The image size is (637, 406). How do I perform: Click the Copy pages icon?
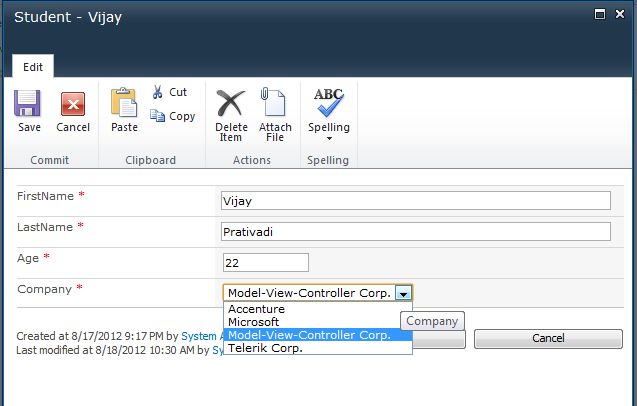[x=157, y=116]
